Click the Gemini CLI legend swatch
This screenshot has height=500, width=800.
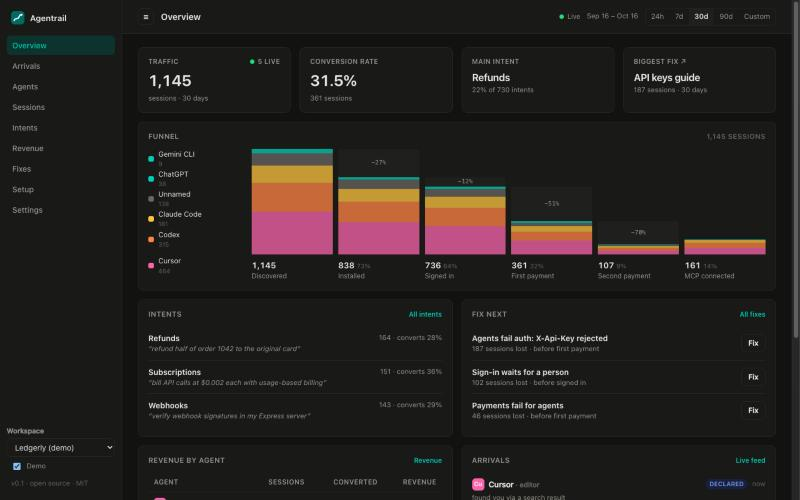coord(151,159)
